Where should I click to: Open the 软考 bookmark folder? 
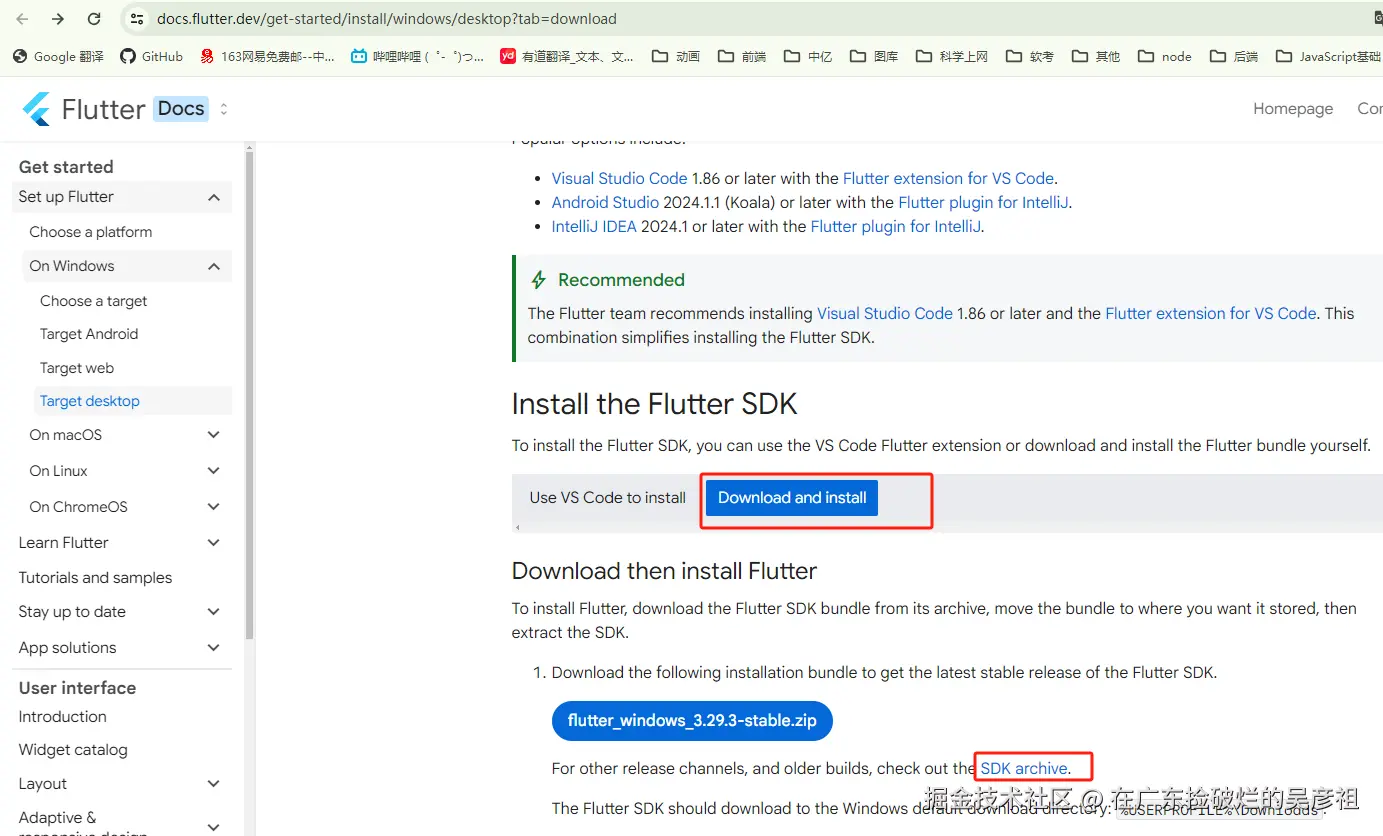coord(1030,57)
